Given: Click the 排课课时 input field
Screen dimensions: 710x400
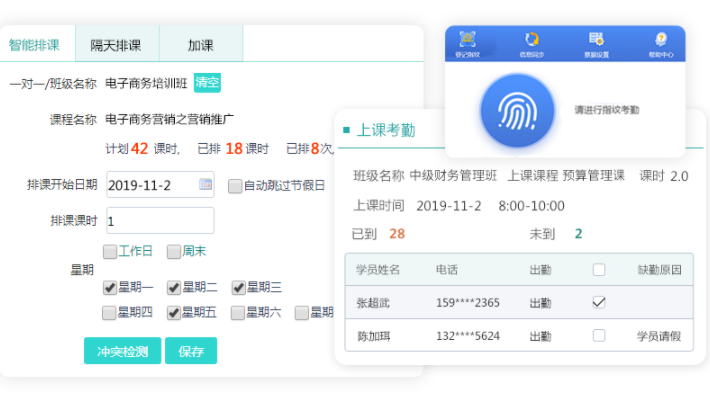Looking at the screenshot, I should (x=159, y=221).
